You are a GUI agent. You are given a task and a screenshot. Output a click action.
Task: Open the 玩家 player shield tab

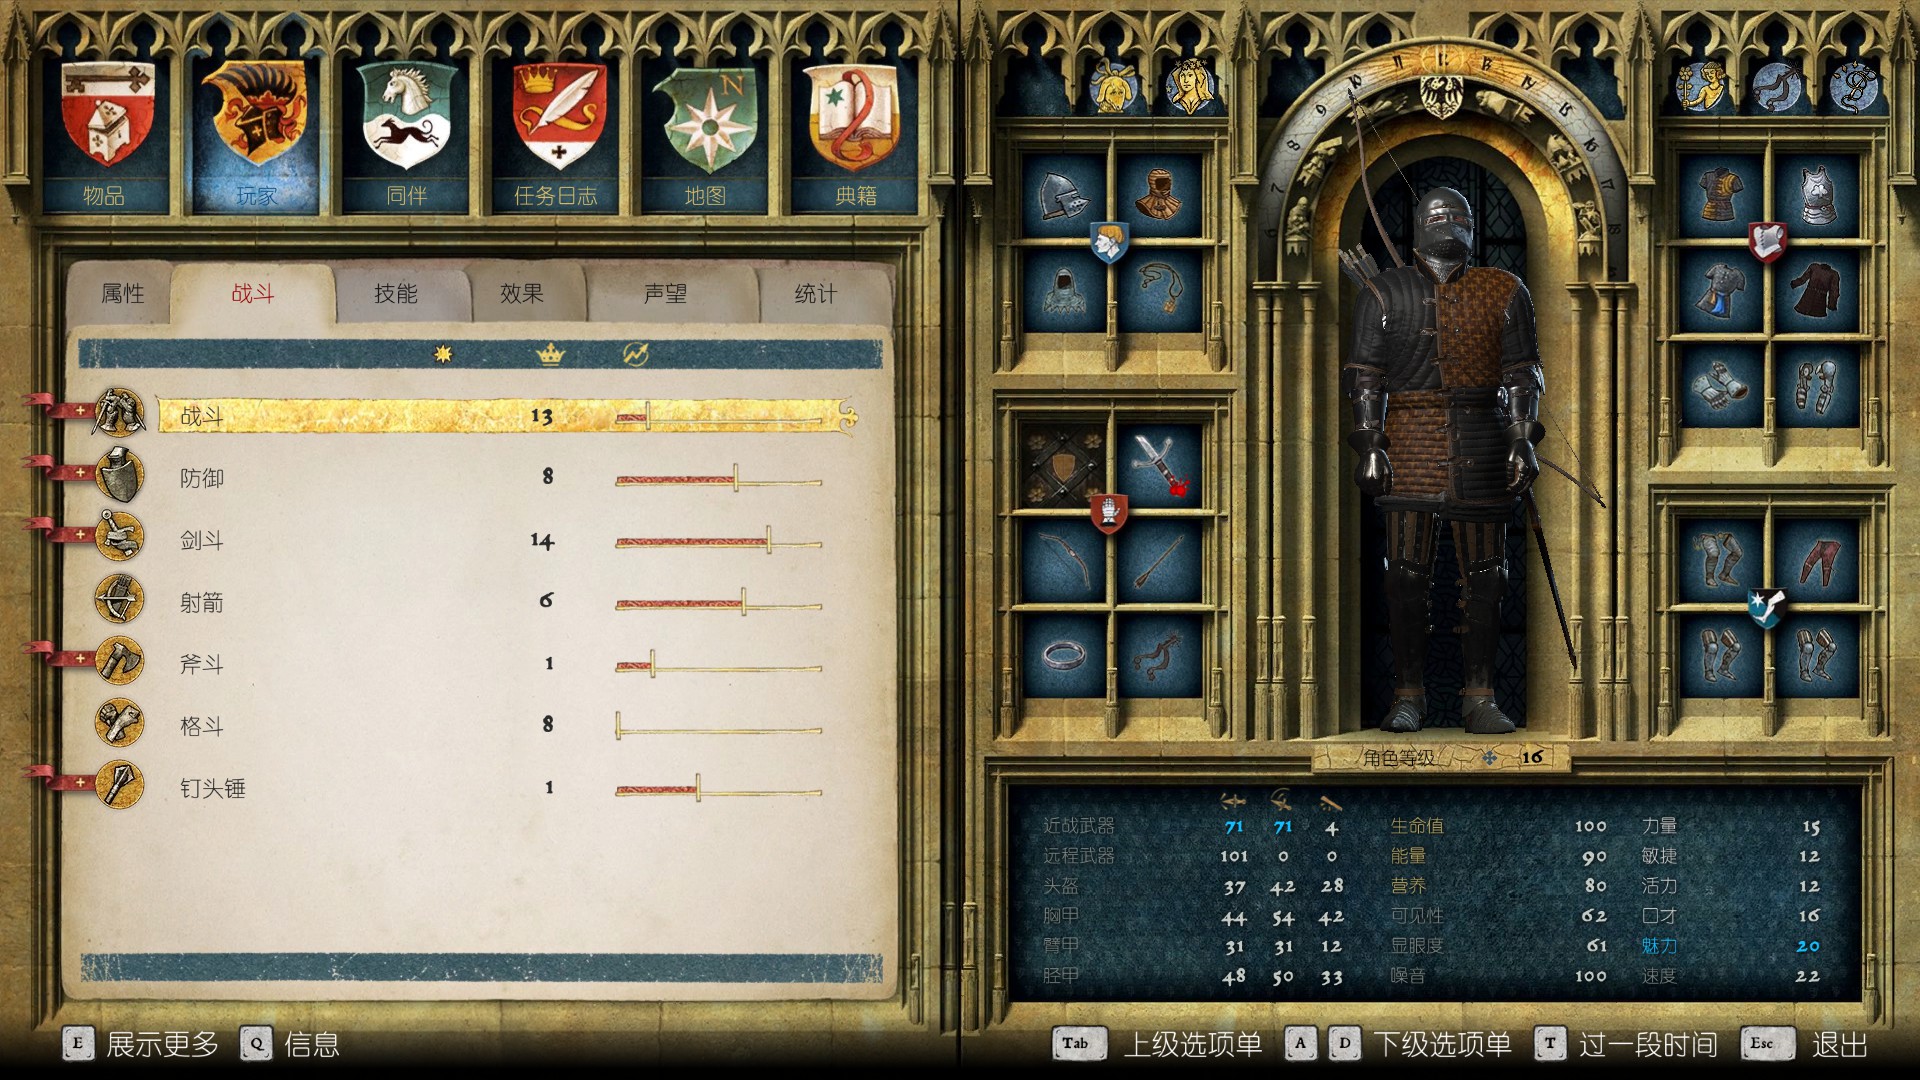(255, 135)
